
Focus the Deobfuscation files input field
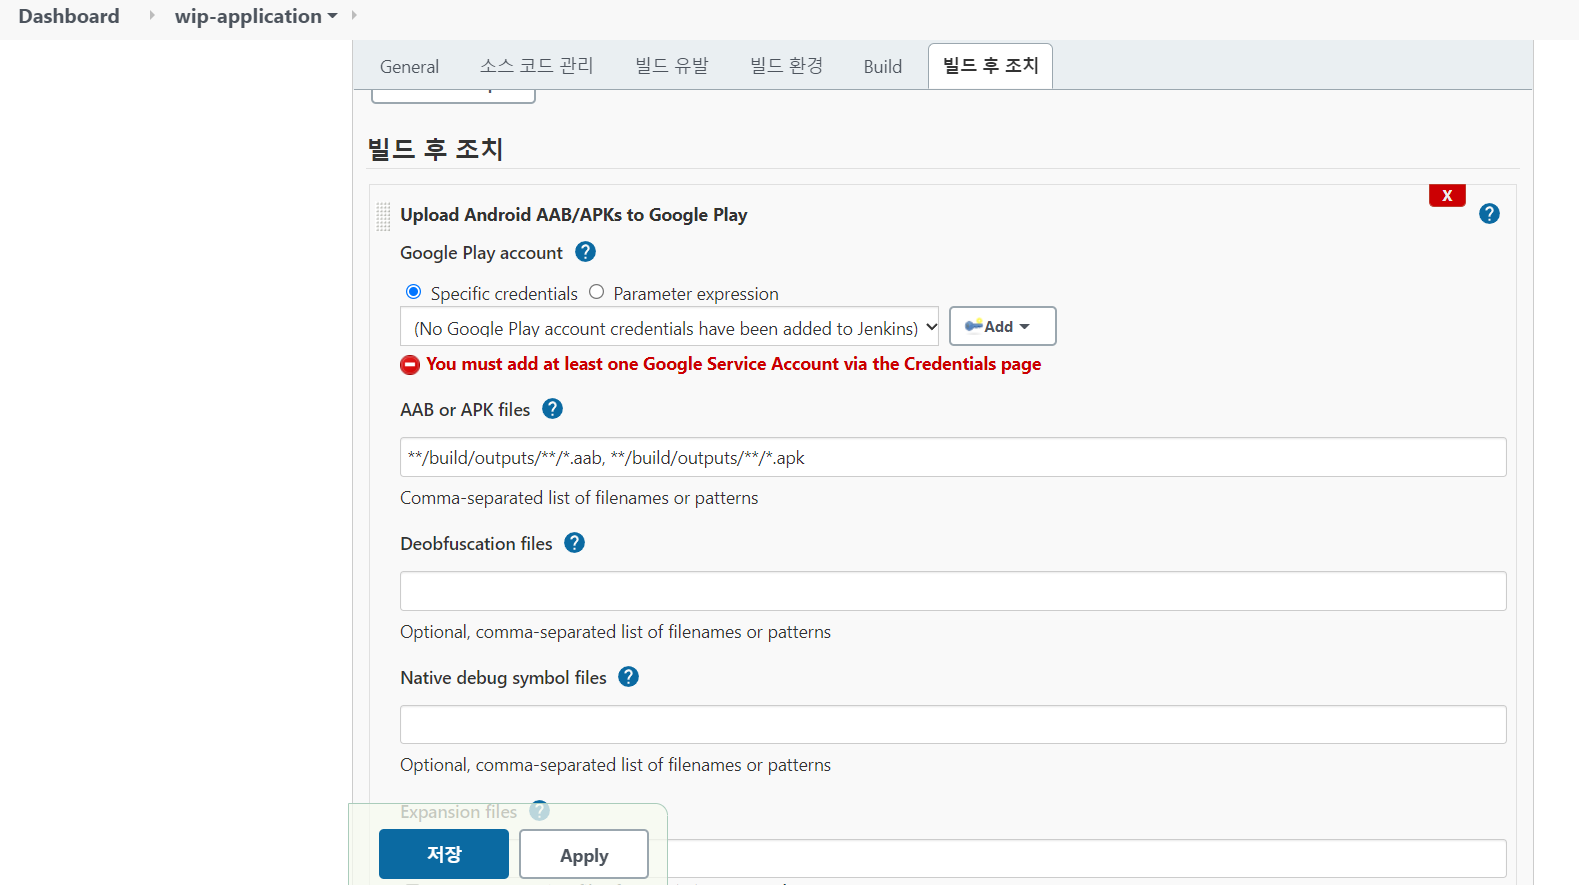pyautogui.click(x=953, y=591)
